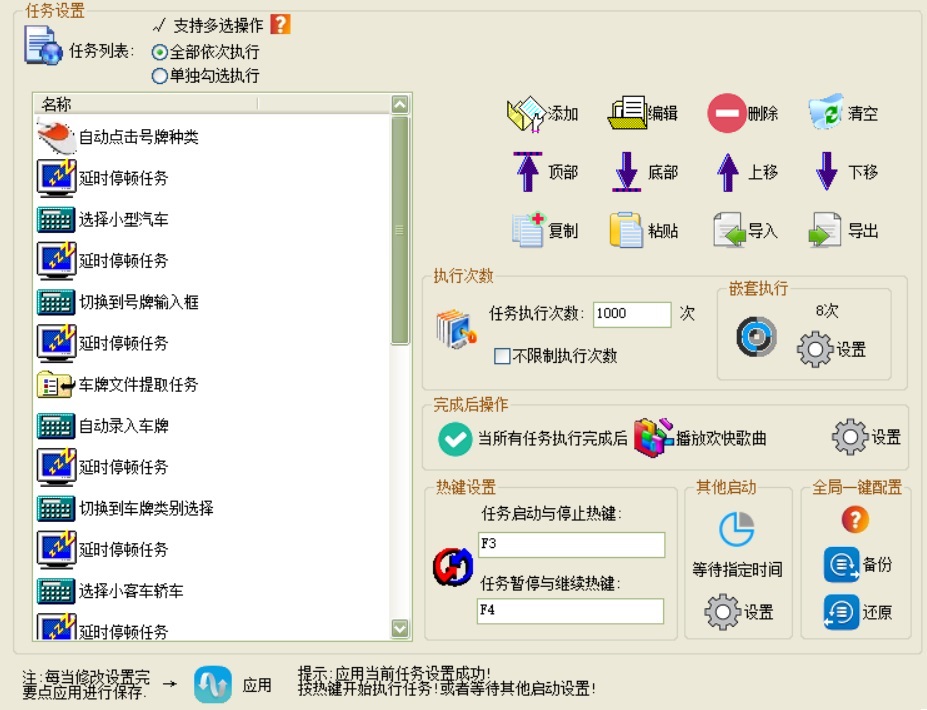This screenshot has height=710, width=927.
Task: Click the 备份 (Backup) icon
Action: point(841,564)
